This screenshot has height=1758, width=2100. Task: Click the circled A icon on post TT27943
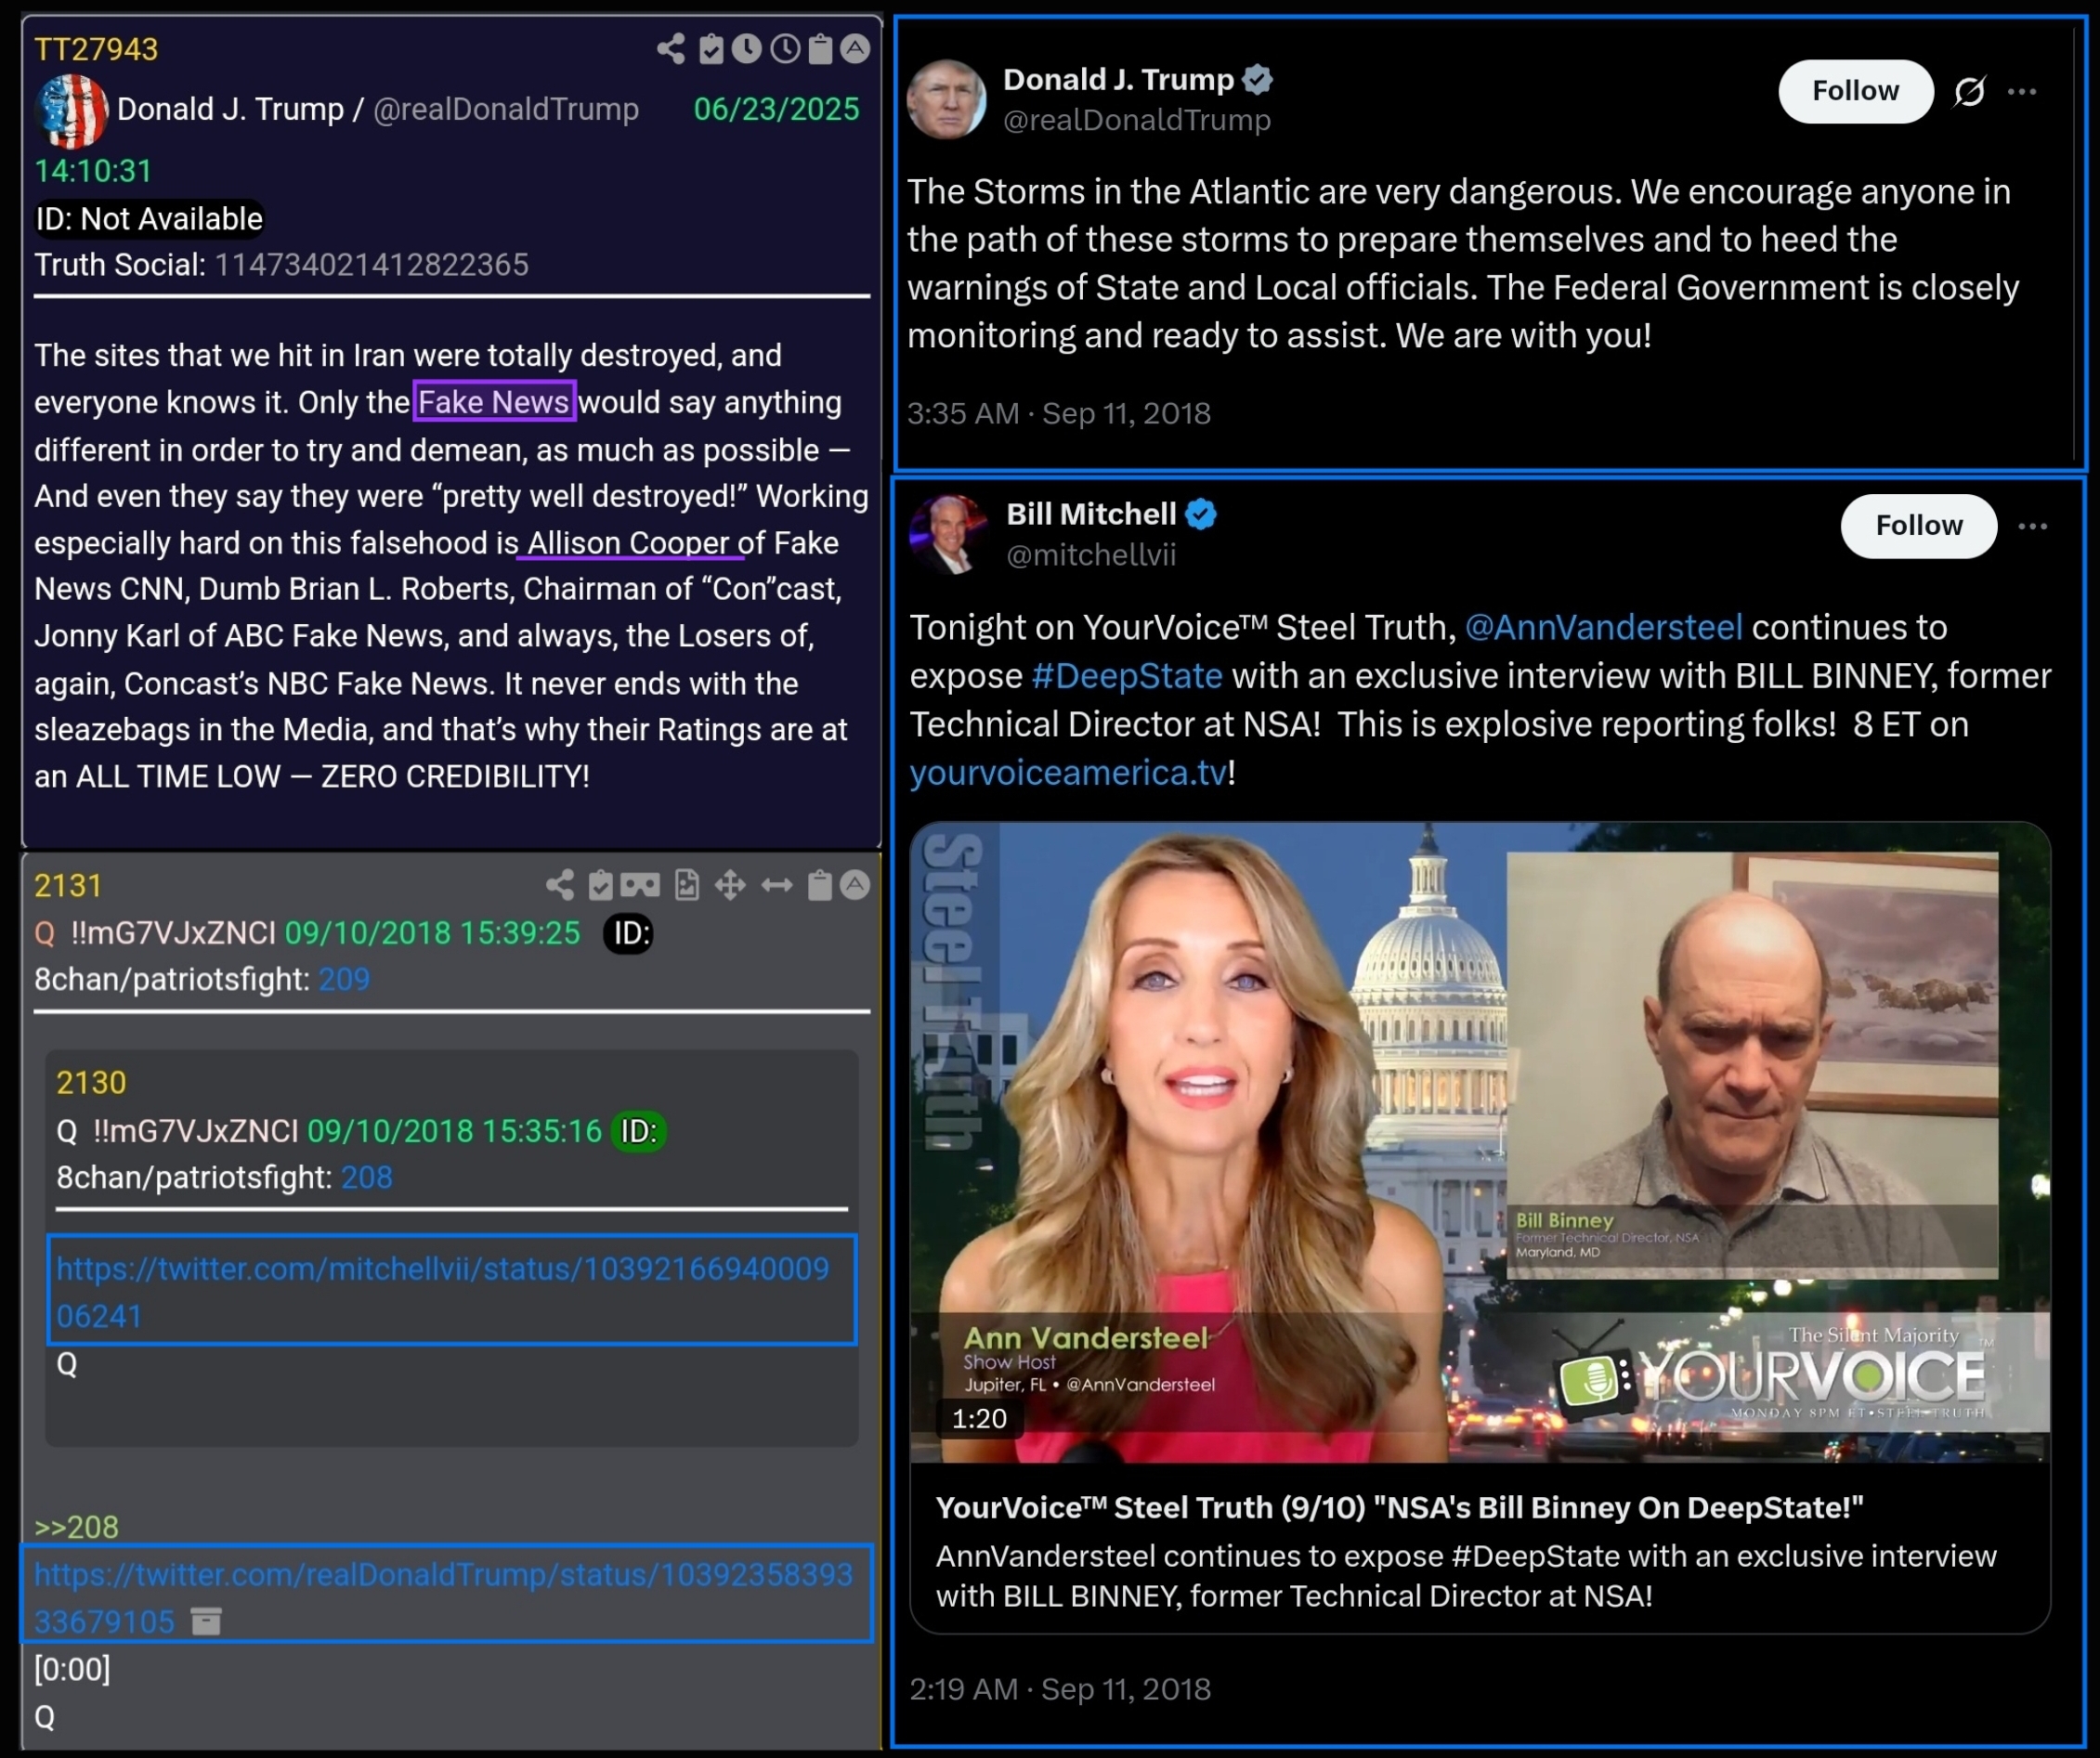point(855,48)
